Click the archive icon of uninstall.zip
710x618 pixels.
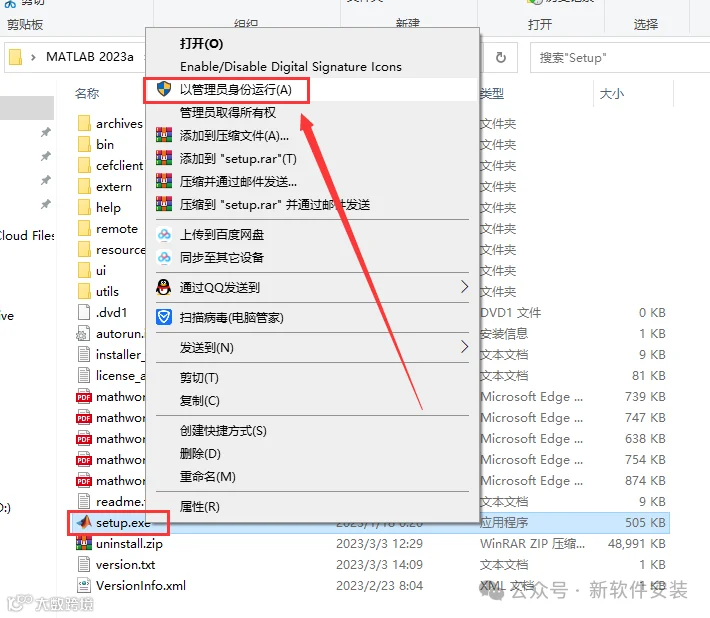coord(84,543)
